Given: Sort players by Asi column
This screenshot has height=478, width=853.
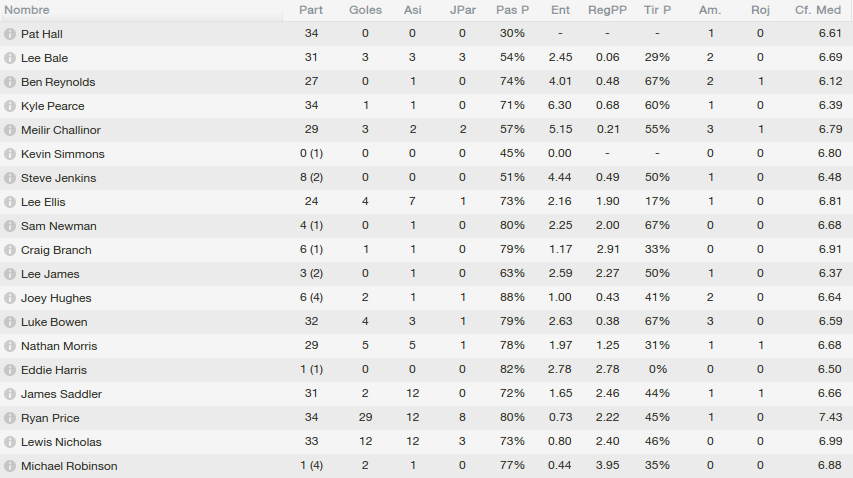Looking at the screenshot, I should click(x=412, y=10).
